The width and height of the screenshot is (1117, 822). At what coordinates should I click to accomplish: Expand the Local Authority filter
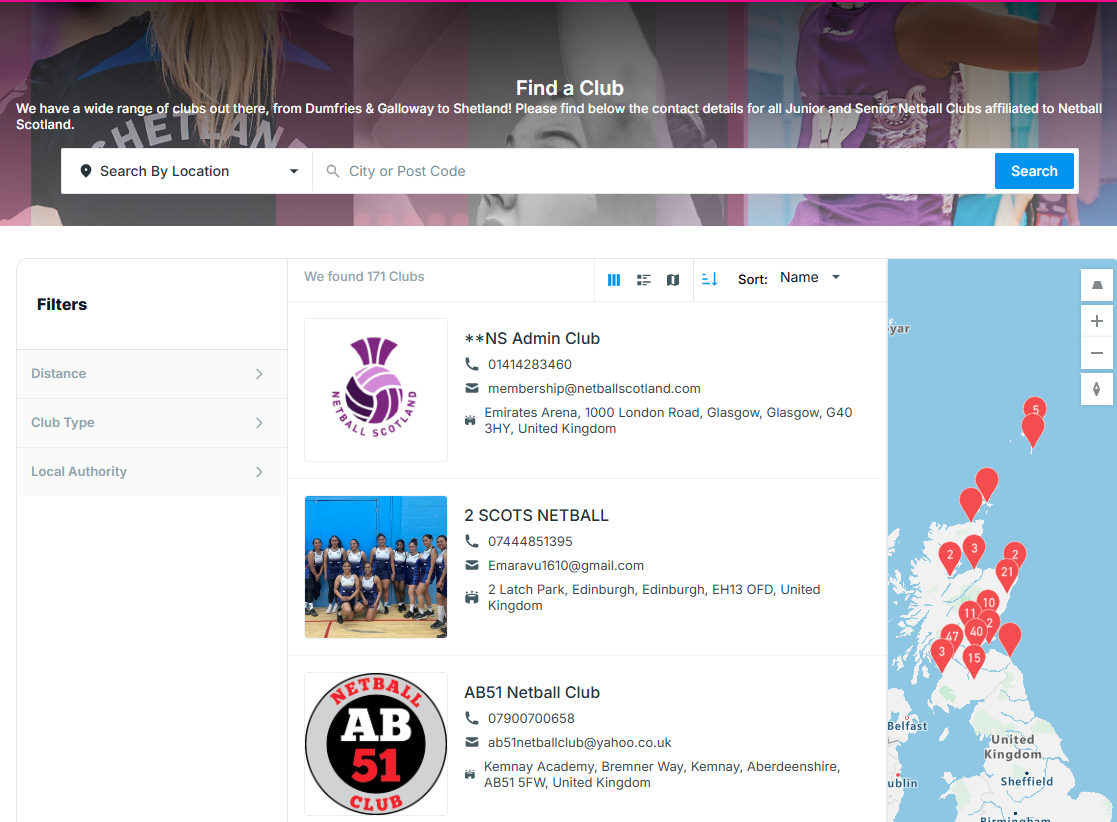152,472
